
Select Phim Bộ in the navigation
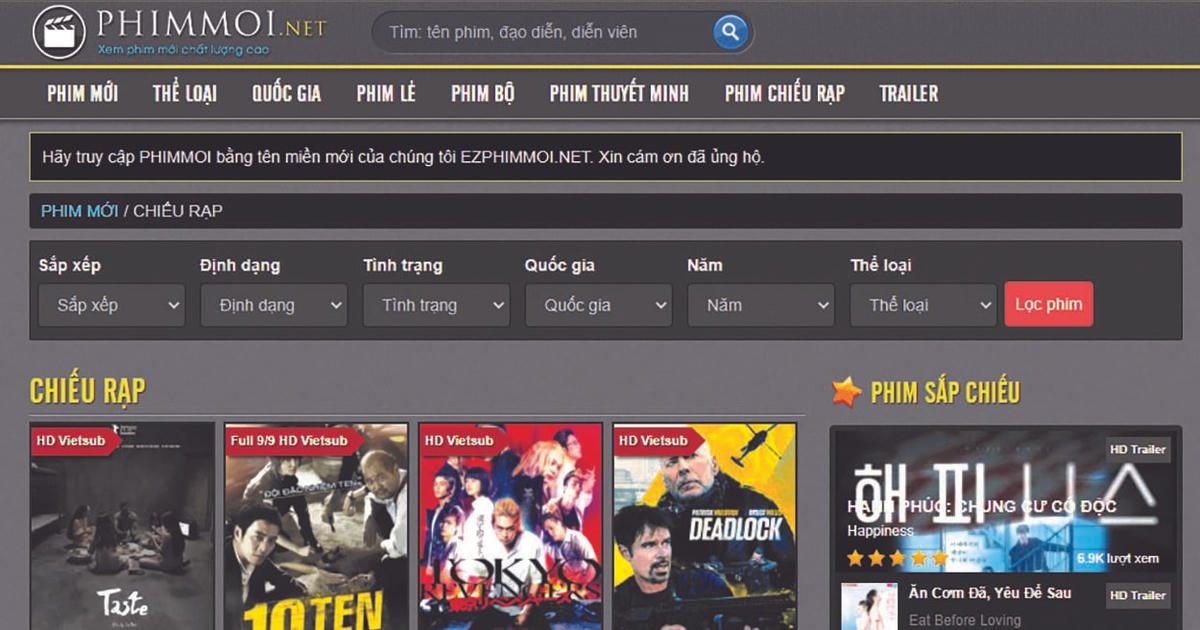tap(483, 94)
